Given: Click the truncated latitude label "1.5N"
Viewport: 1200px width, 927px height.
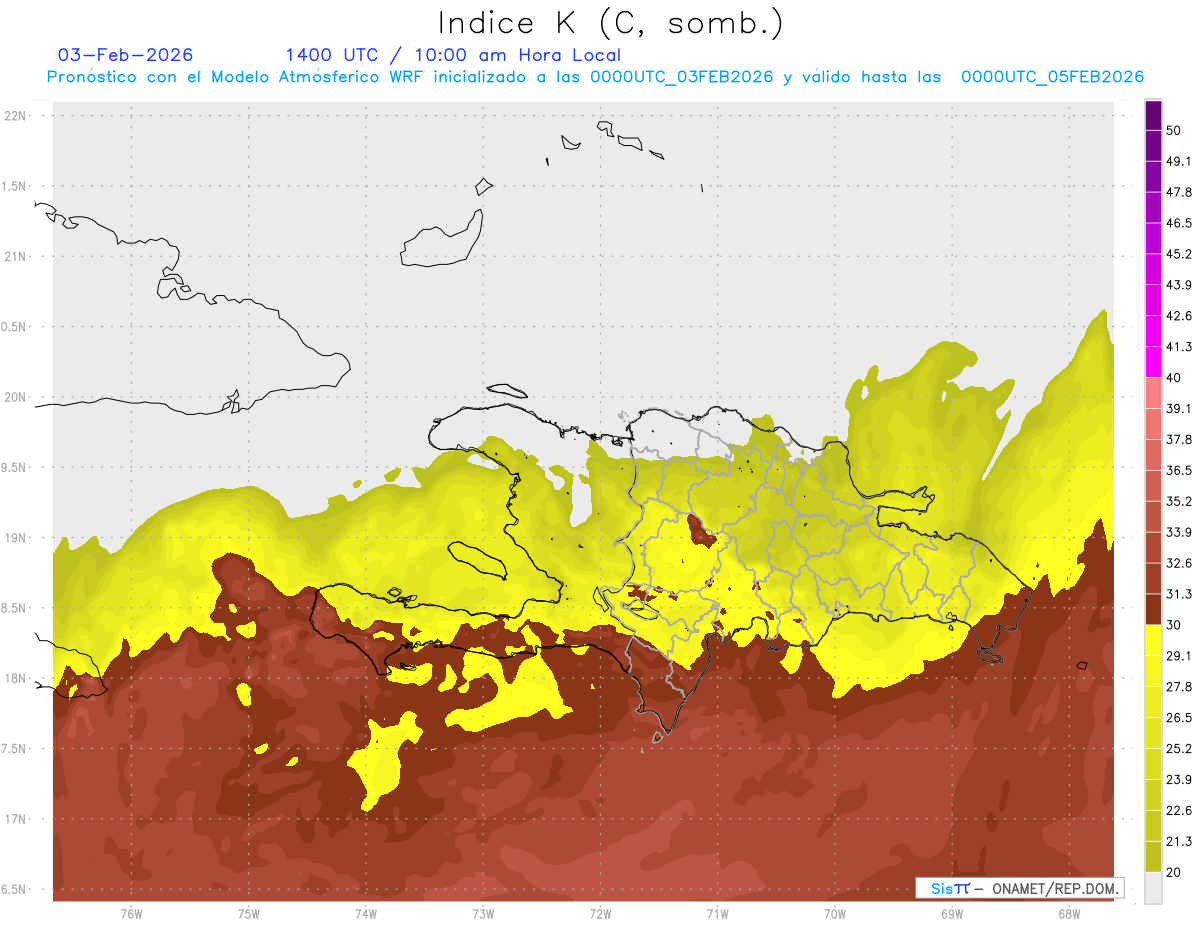Looking at the screenshot, I should click(15, 187).
